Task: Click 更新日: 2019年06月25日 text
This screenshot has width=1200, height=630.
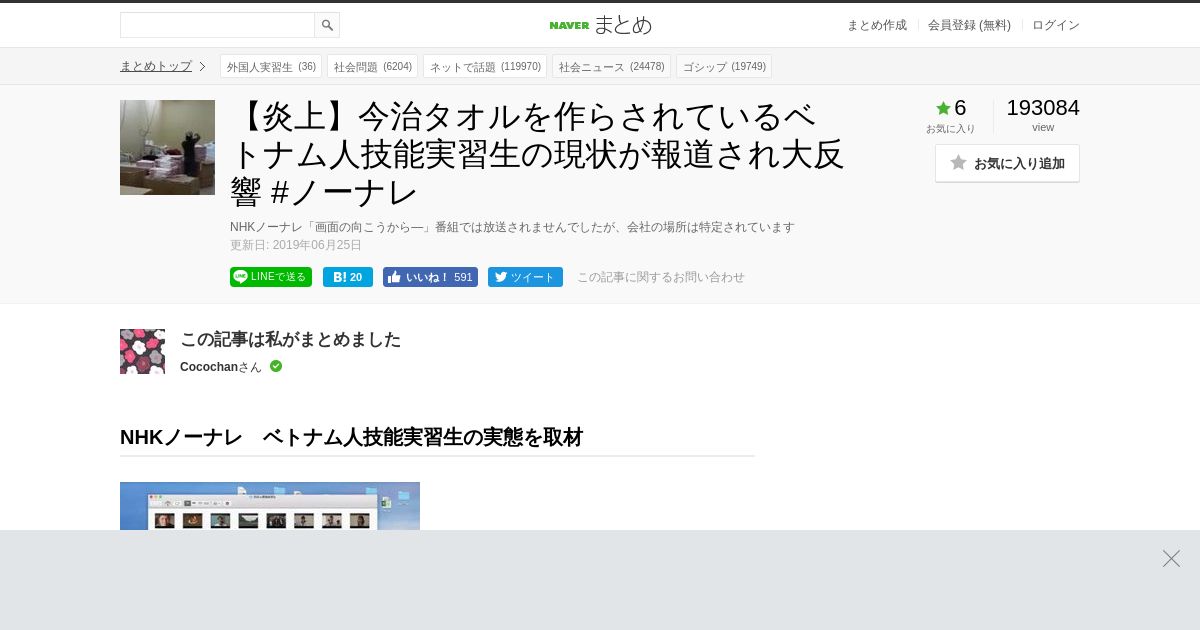Action: [x=296, y=245]
